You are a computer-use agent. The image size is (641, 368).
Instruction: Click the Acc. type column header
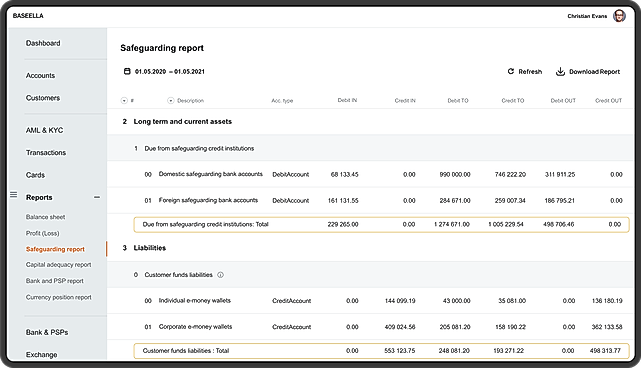tap(282, 101)
